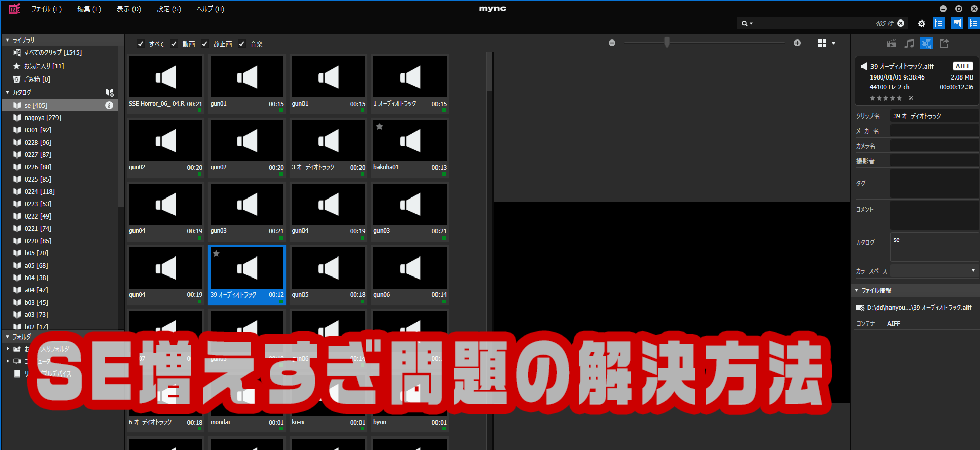Open the カラースペース dropdown
980x450 pixels.
point(932,271)
